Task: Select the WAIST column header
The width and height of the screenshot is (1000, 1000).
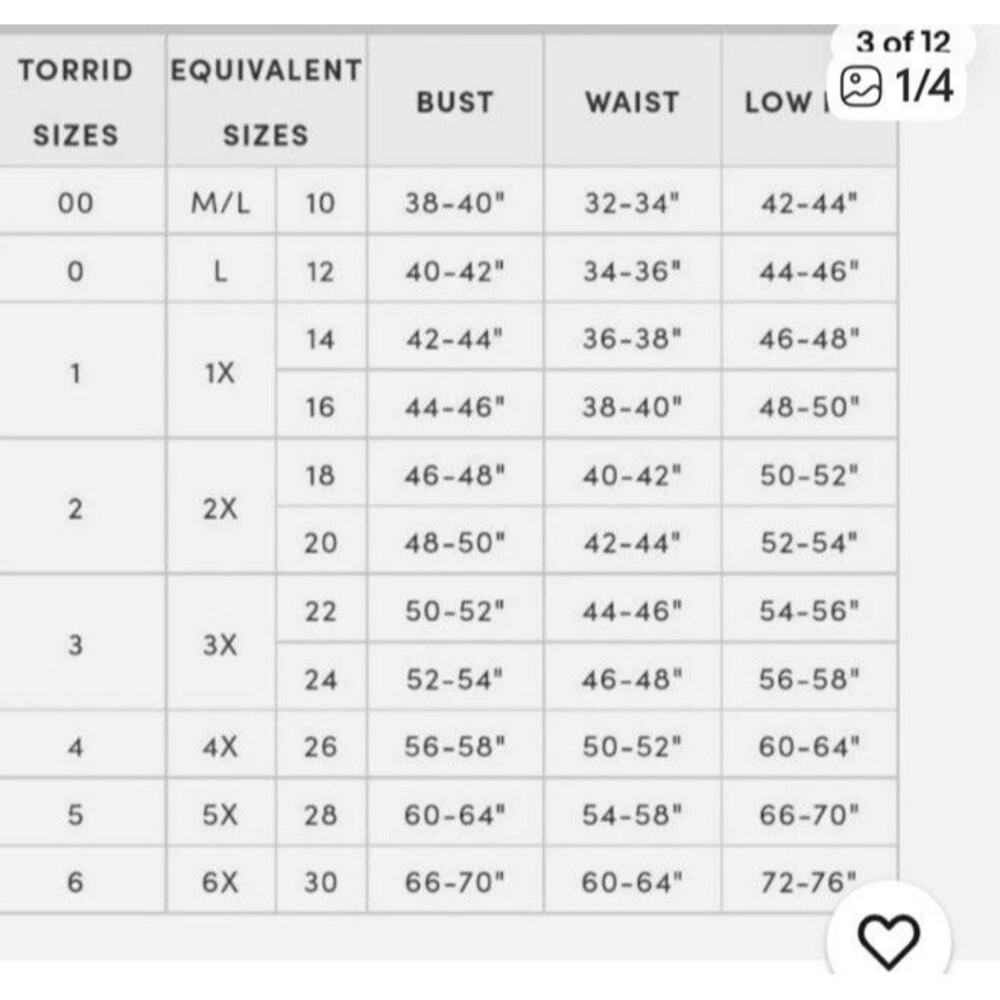Action: 632,102
